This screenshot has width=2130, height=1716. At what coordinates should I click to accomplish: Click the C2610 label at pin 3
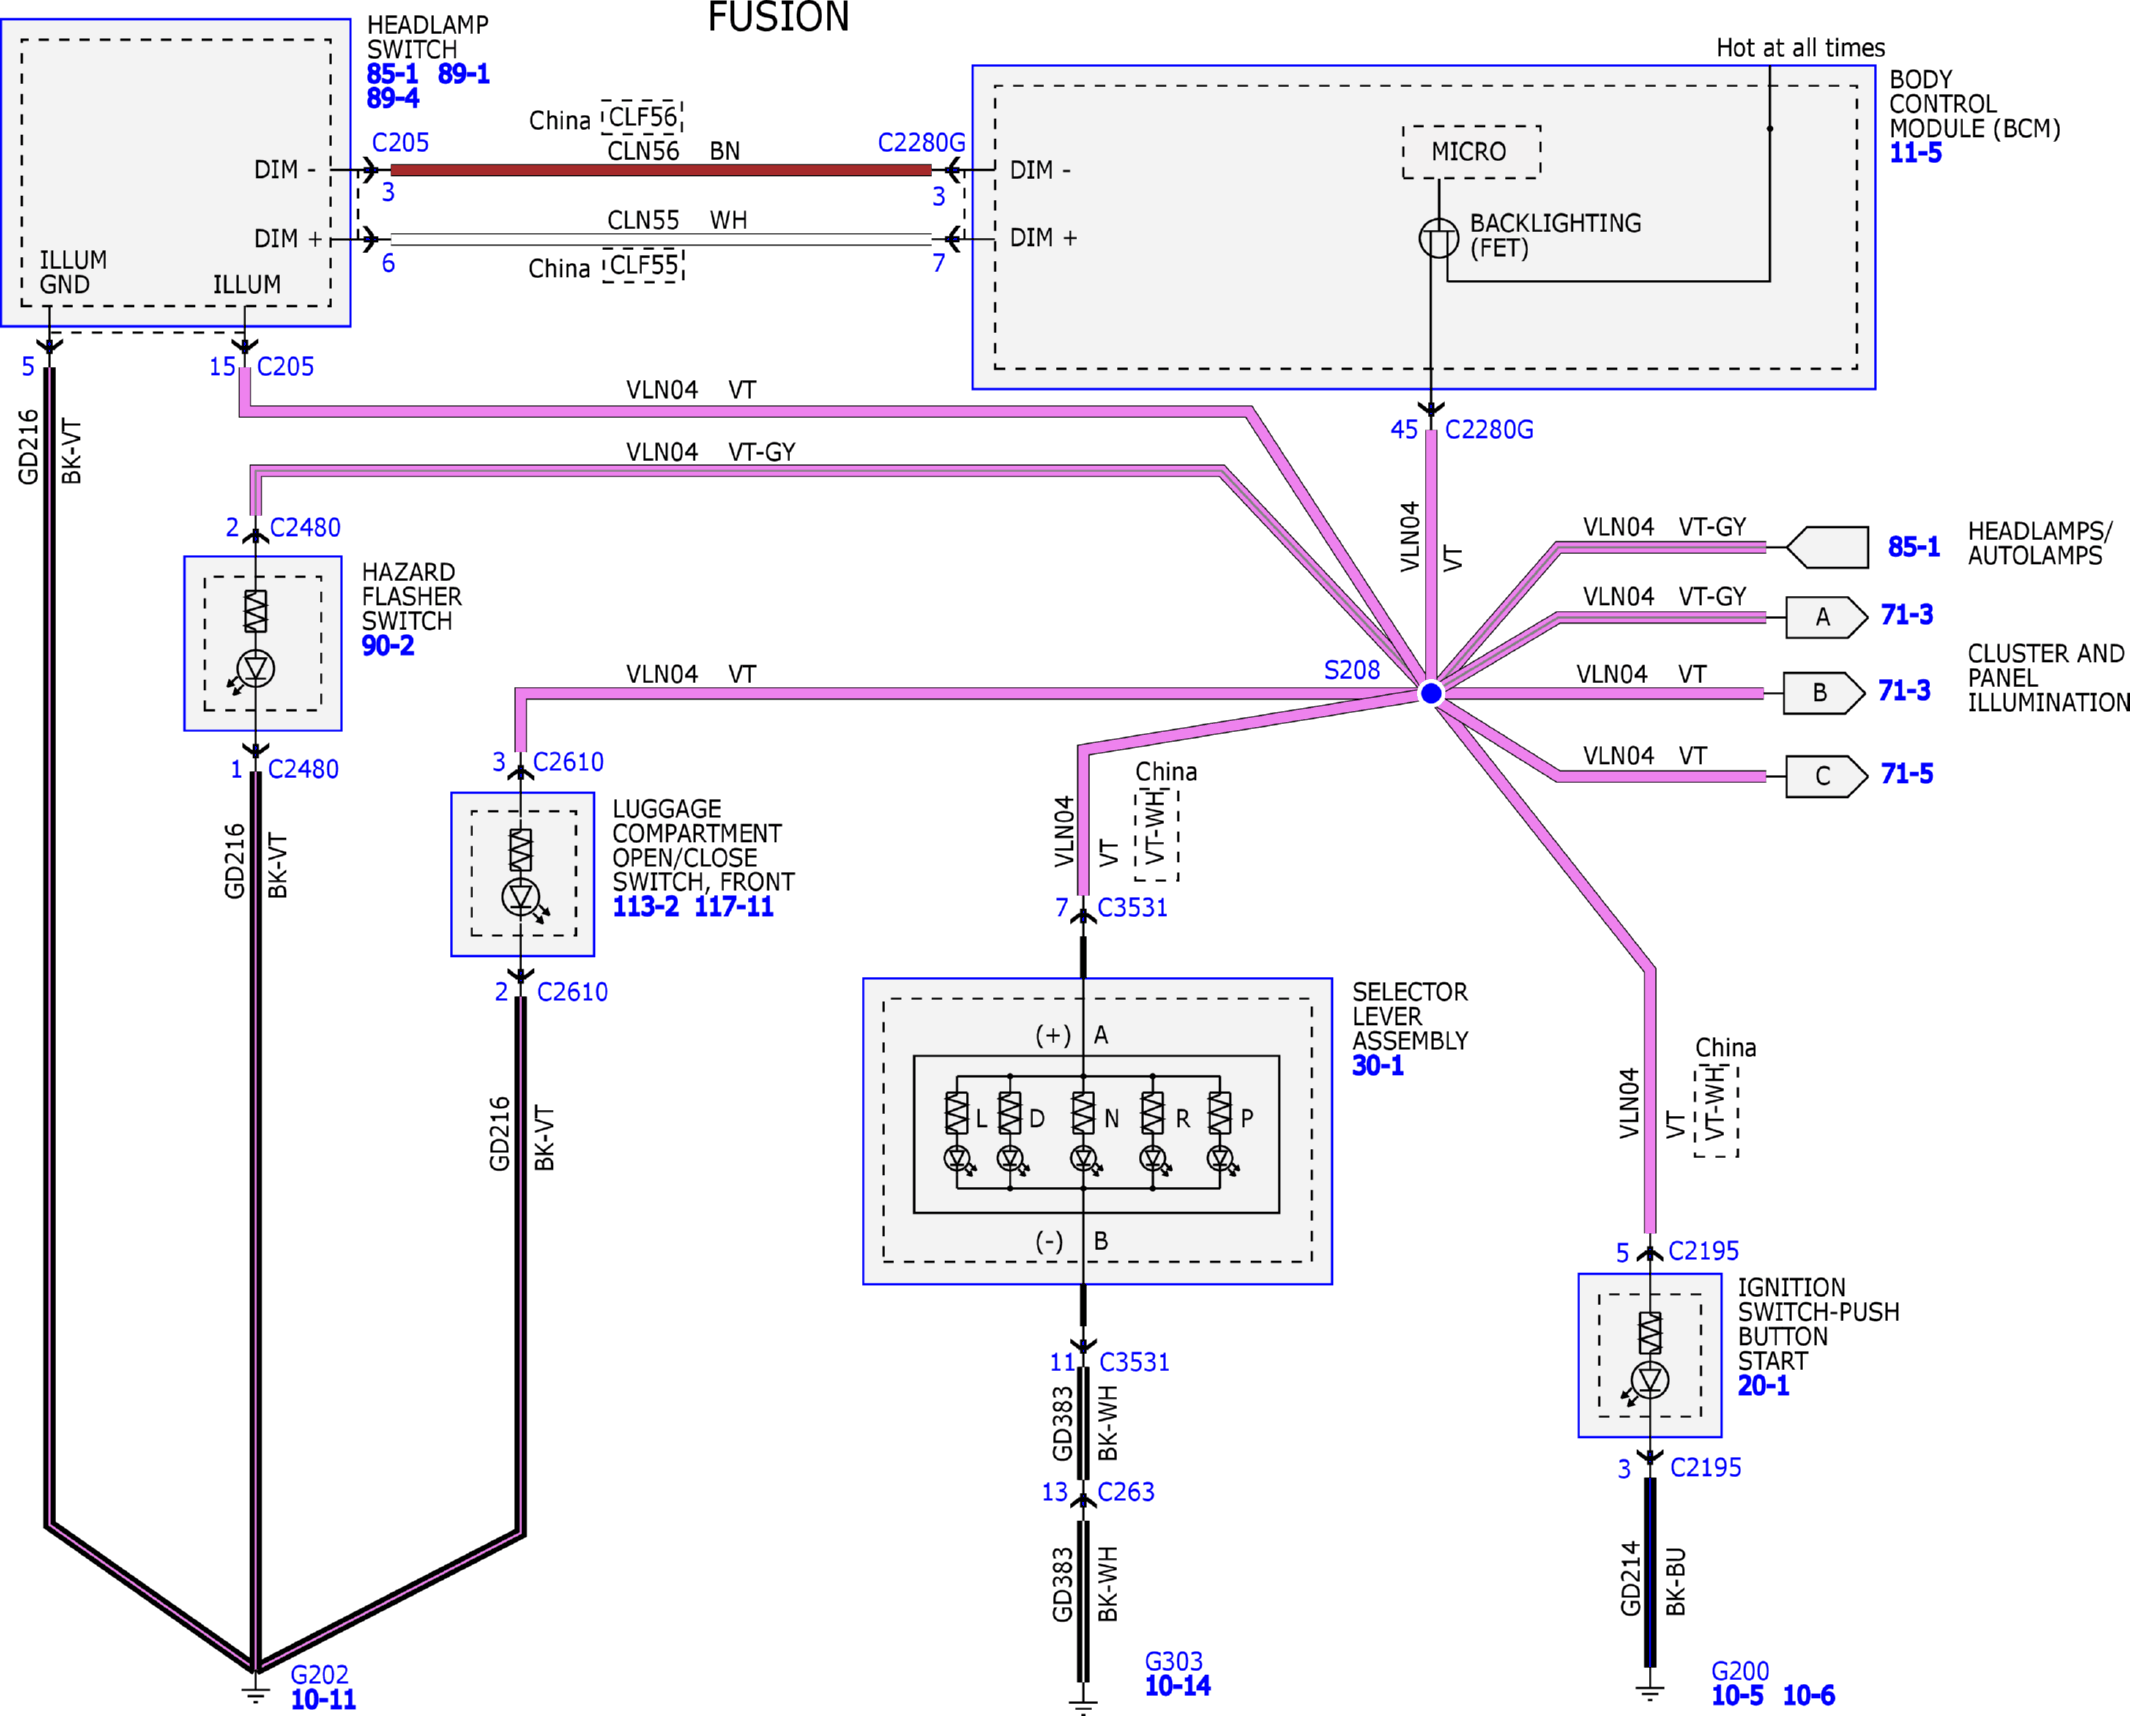(568, 763)
